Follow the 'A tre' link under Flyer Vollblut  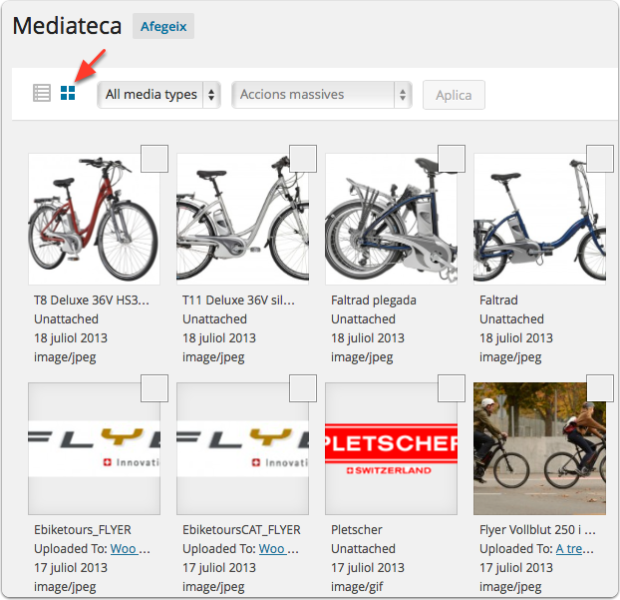(569, 549)
